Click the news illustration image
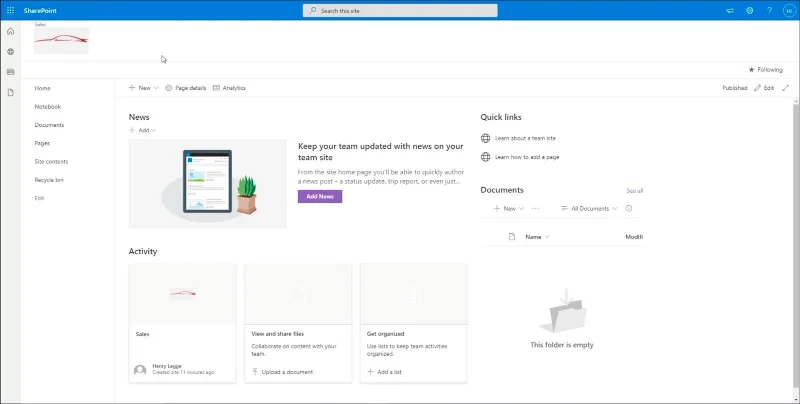Viewport: 800px width, 404px height. click(x=207, y=184)
